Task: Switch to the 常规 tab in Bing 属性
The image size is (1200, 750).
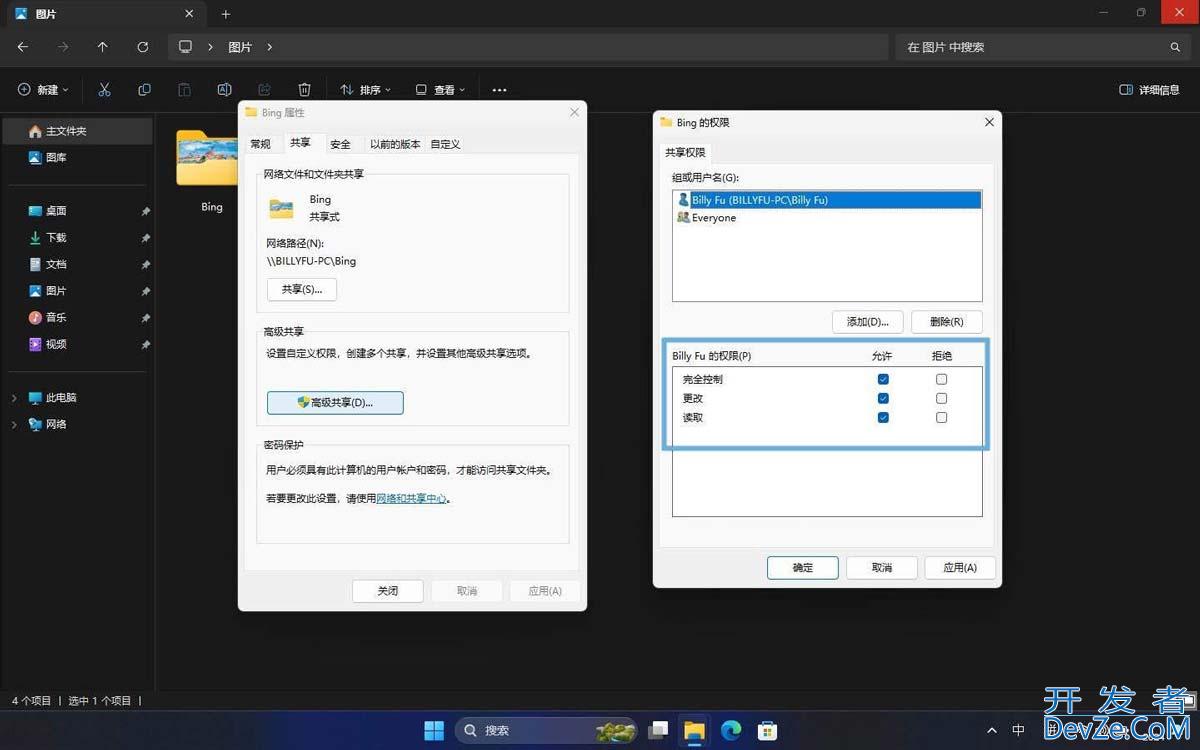Action: coord(261,144)
